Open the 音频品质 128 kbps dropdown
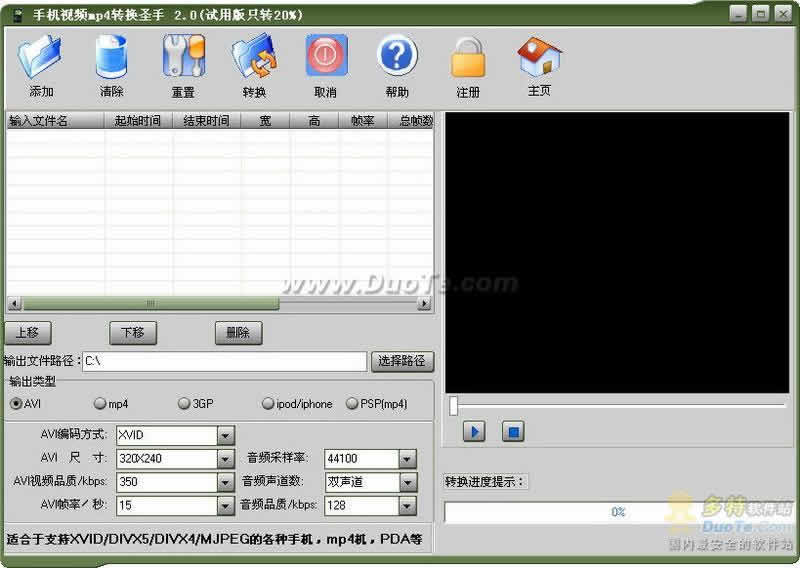Screen dimensions: 800x568 click(x=408, y=506)
